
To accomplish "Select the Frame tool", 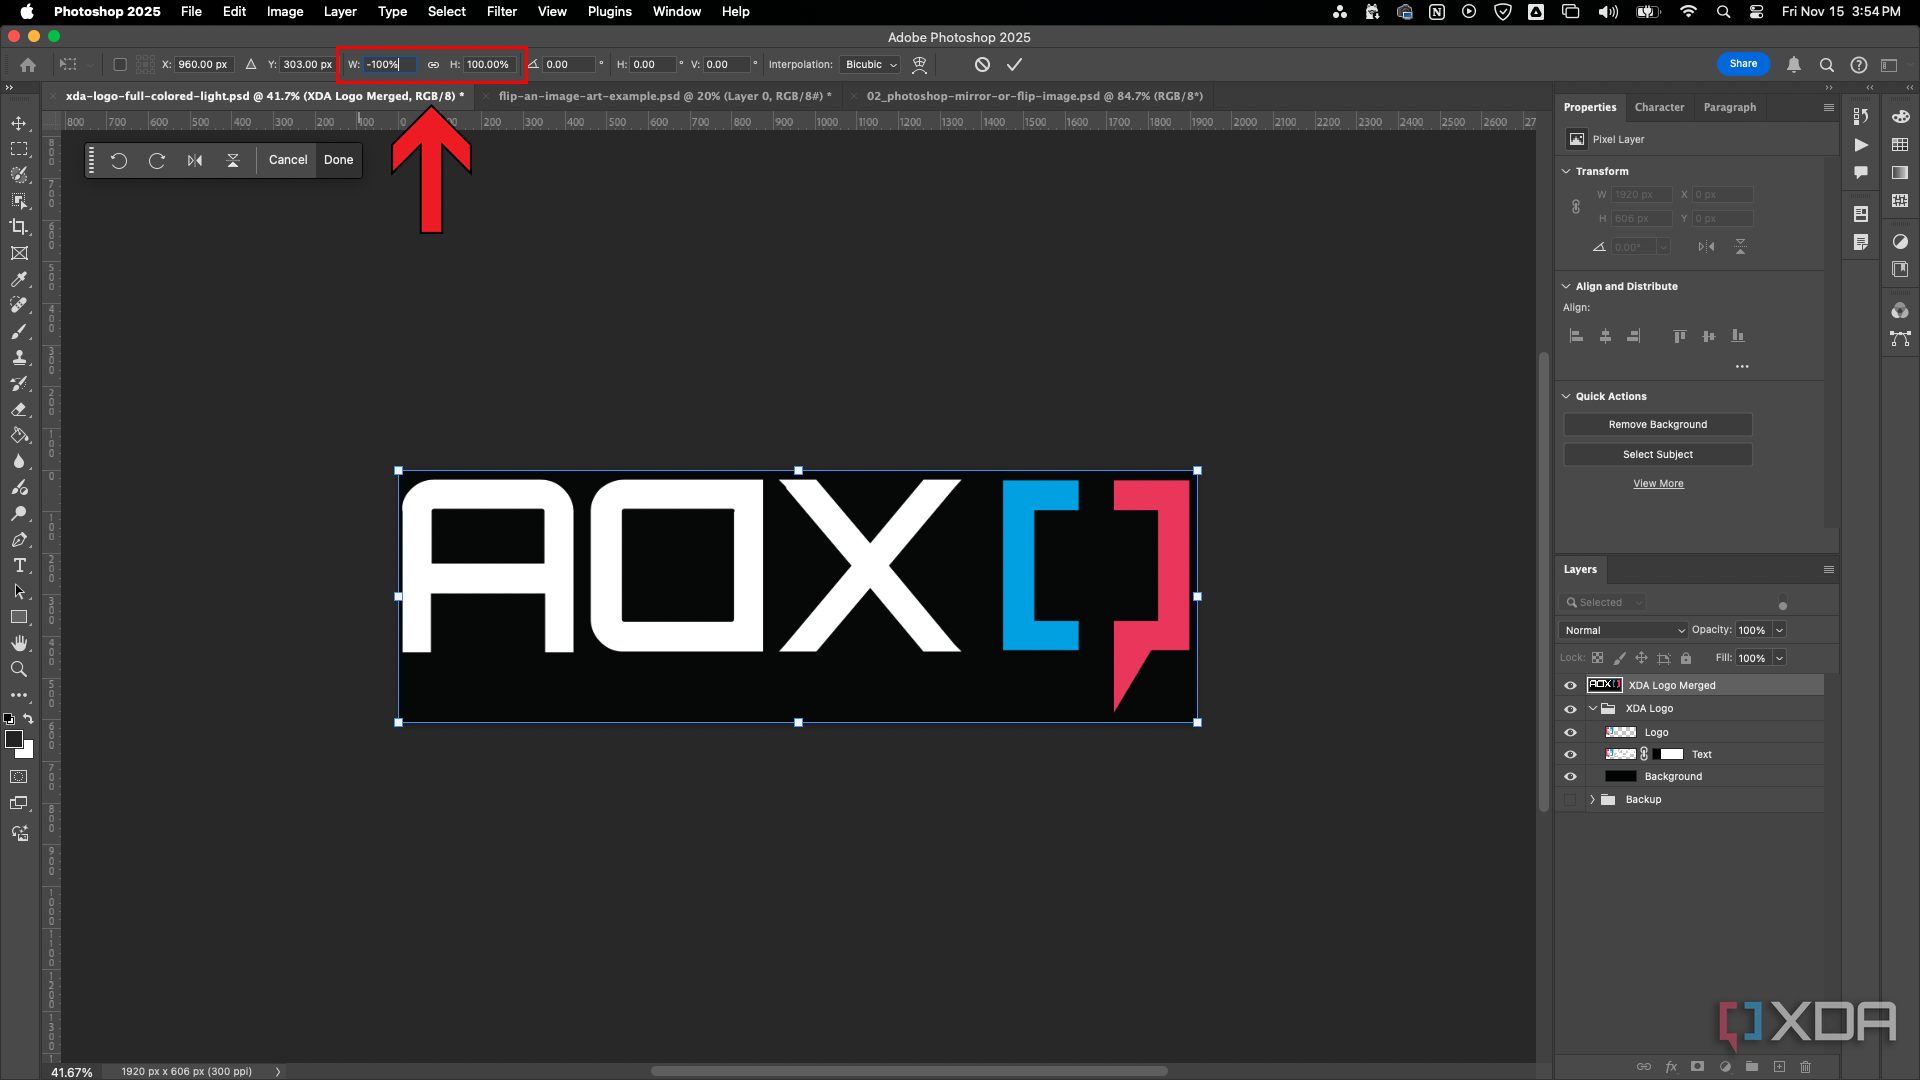I will 19,253.
